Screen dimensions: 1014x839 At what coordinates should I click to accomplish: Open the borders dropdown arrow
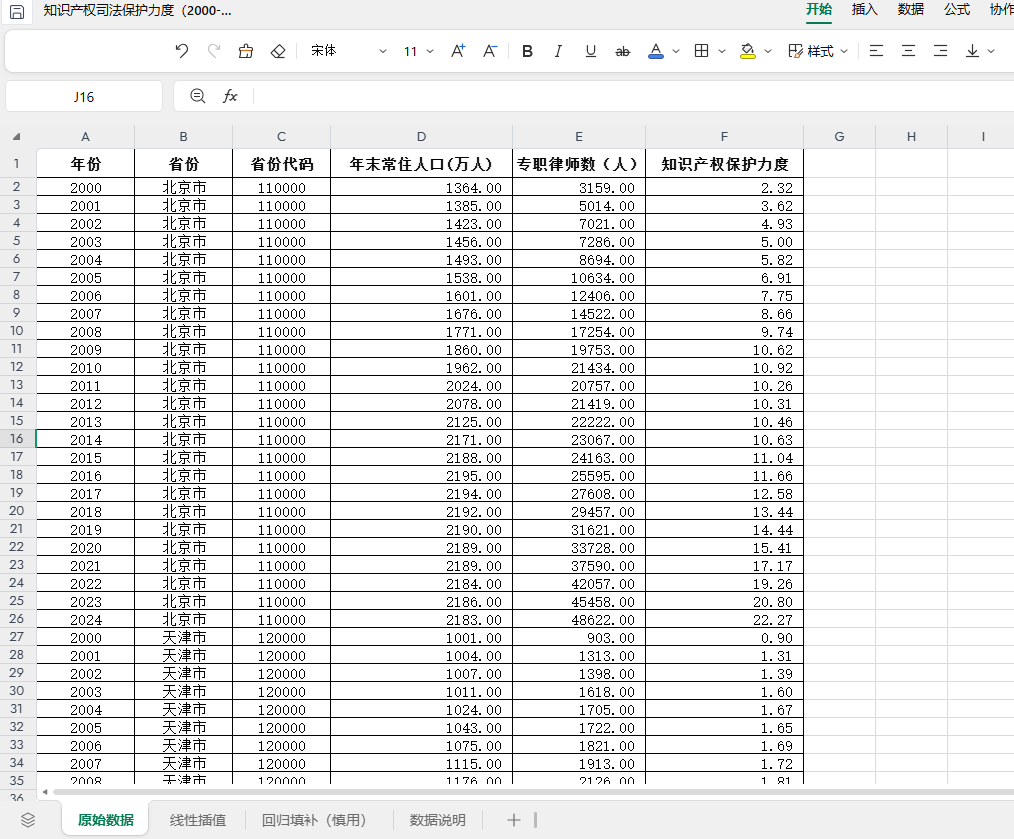(722, 51)
